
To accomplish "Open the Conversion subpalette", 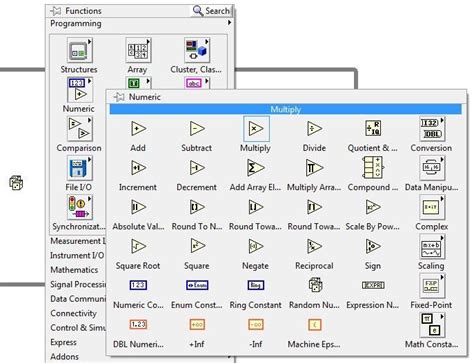I will (432, 129).
